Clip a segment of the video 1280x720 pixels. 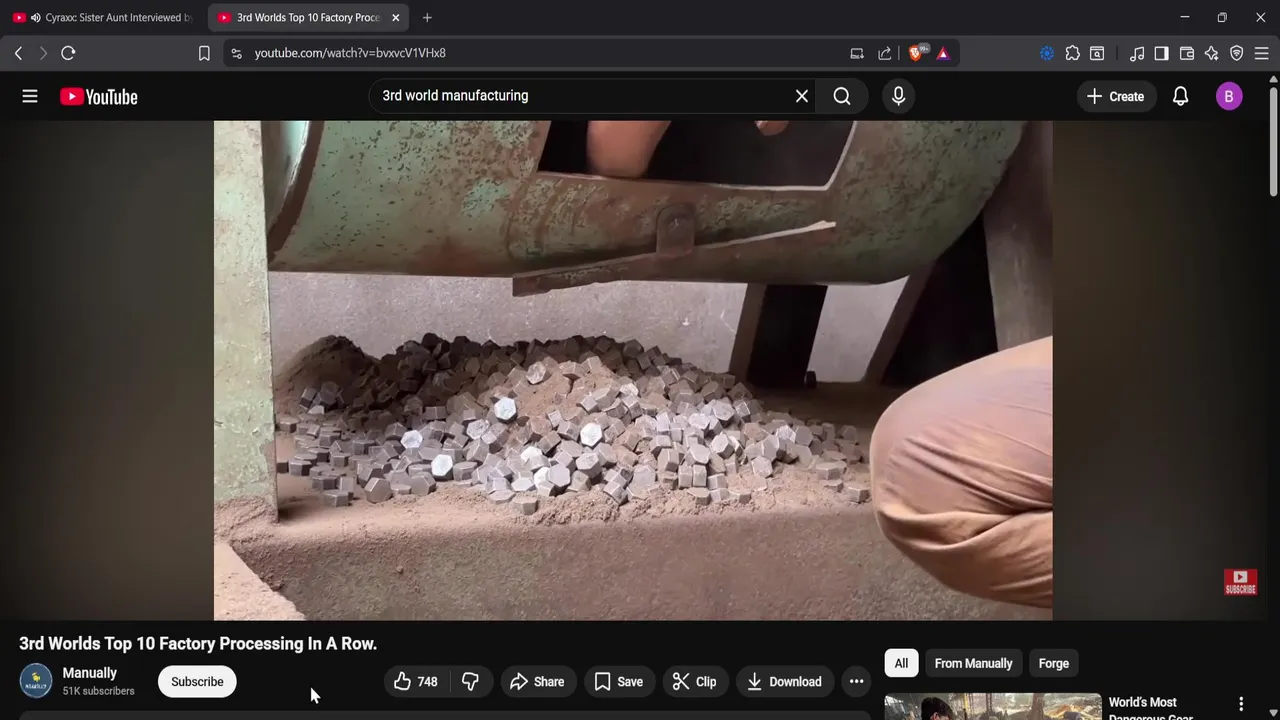[x=695, y=682]
